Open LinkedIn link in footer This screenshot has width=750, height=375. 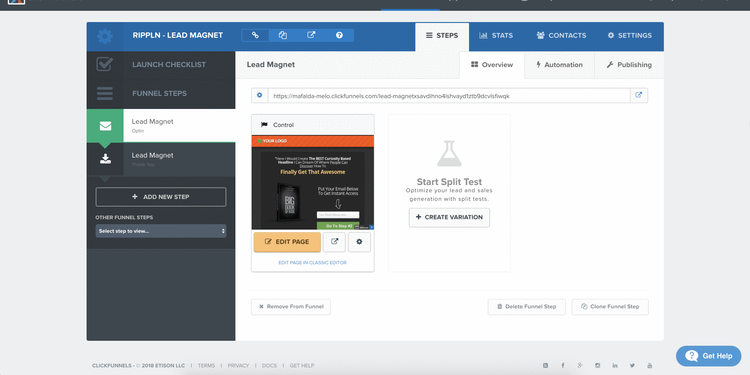pyautogui.click(x=615, y=365)
